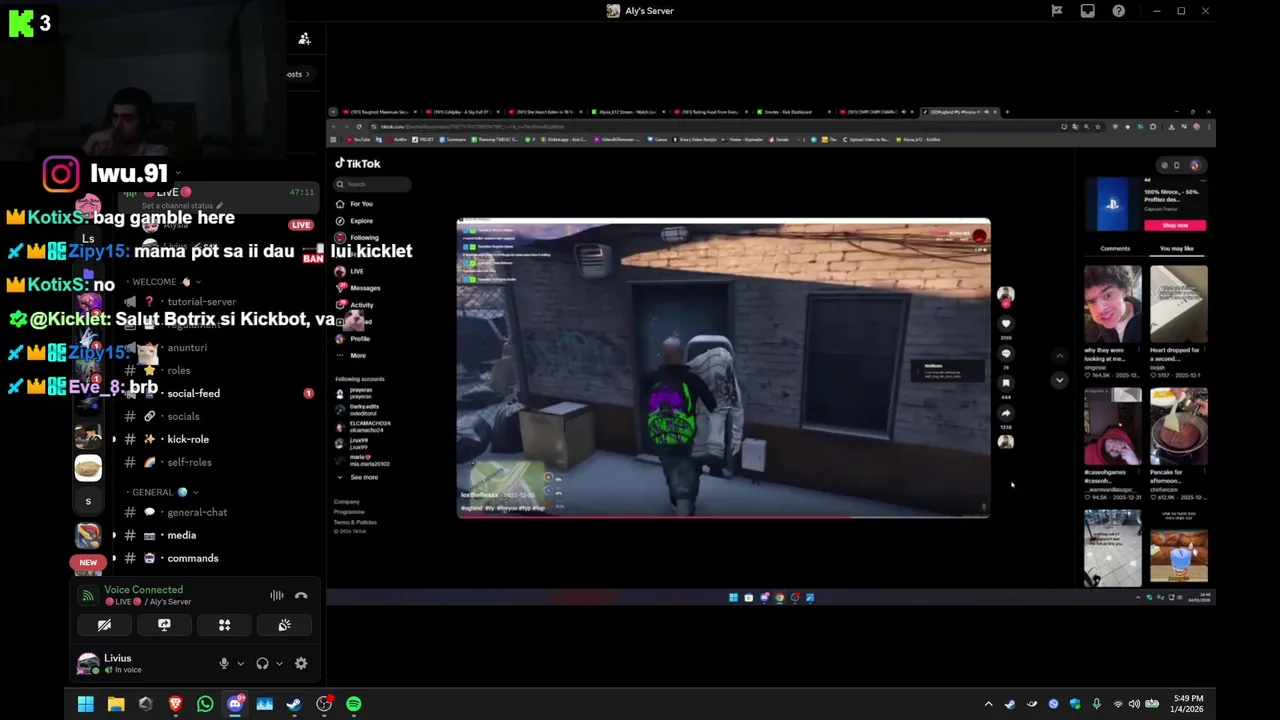The height and width of the screenshot is (720, 1280).
Task: Open Brave browser from taskbar
Action: point(176,704)
